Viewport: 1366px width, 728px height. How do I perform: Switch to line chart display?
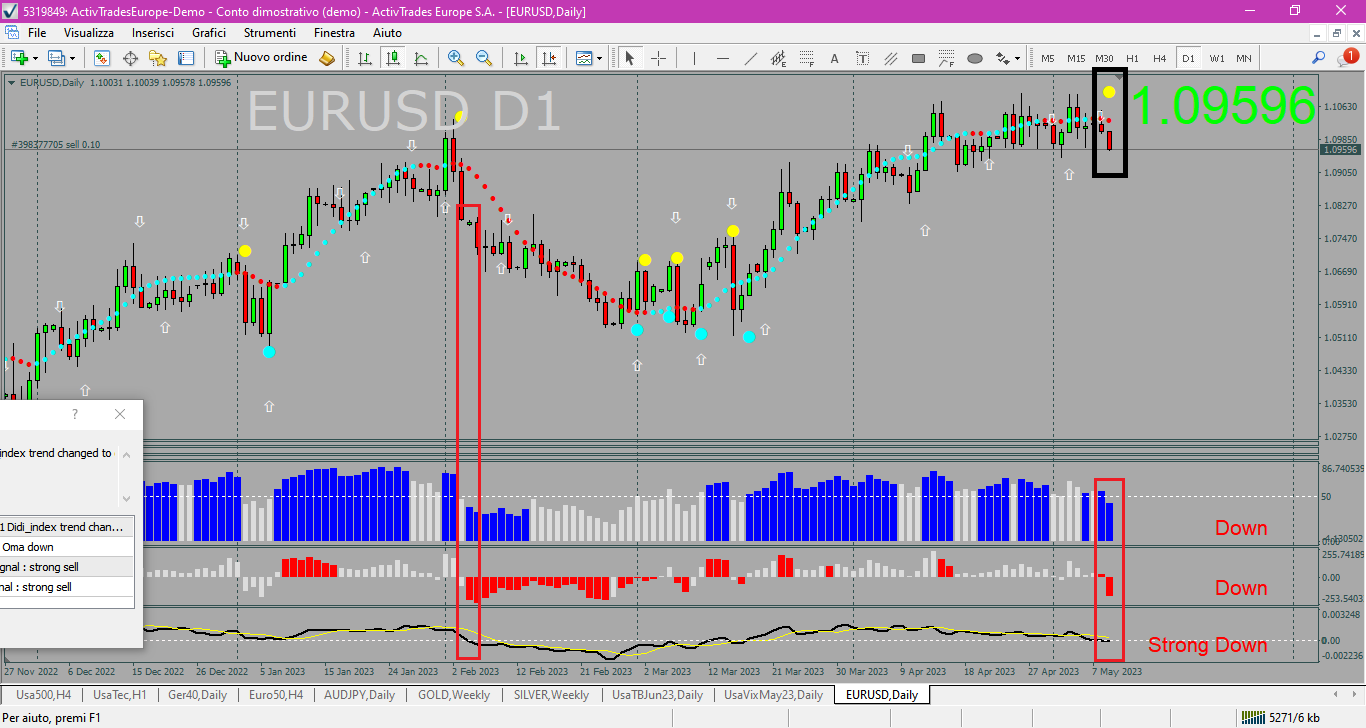[x=421, y=58]
